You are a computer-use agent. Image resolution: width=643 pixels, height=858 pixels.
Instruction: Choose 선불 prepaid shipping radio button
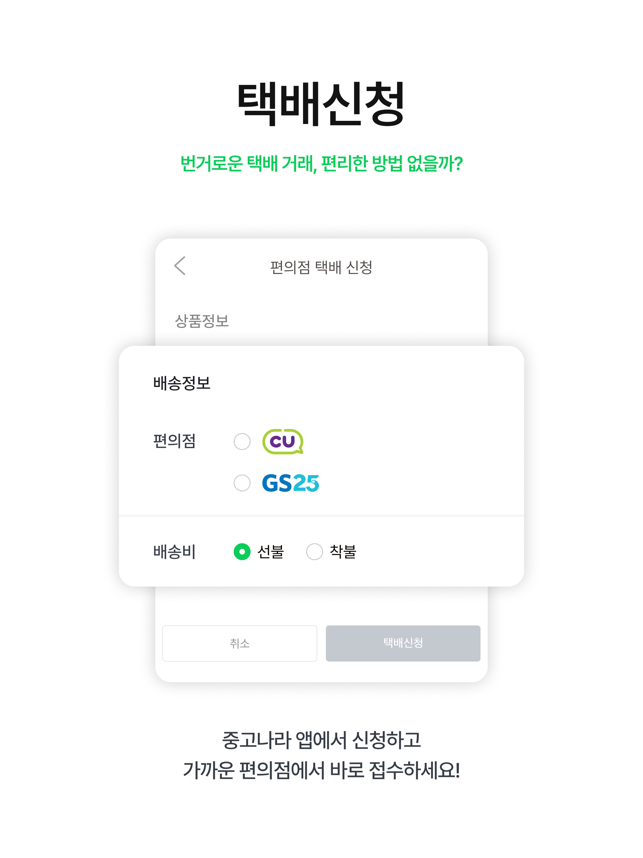pyautogui.click(x=242, y=552)
